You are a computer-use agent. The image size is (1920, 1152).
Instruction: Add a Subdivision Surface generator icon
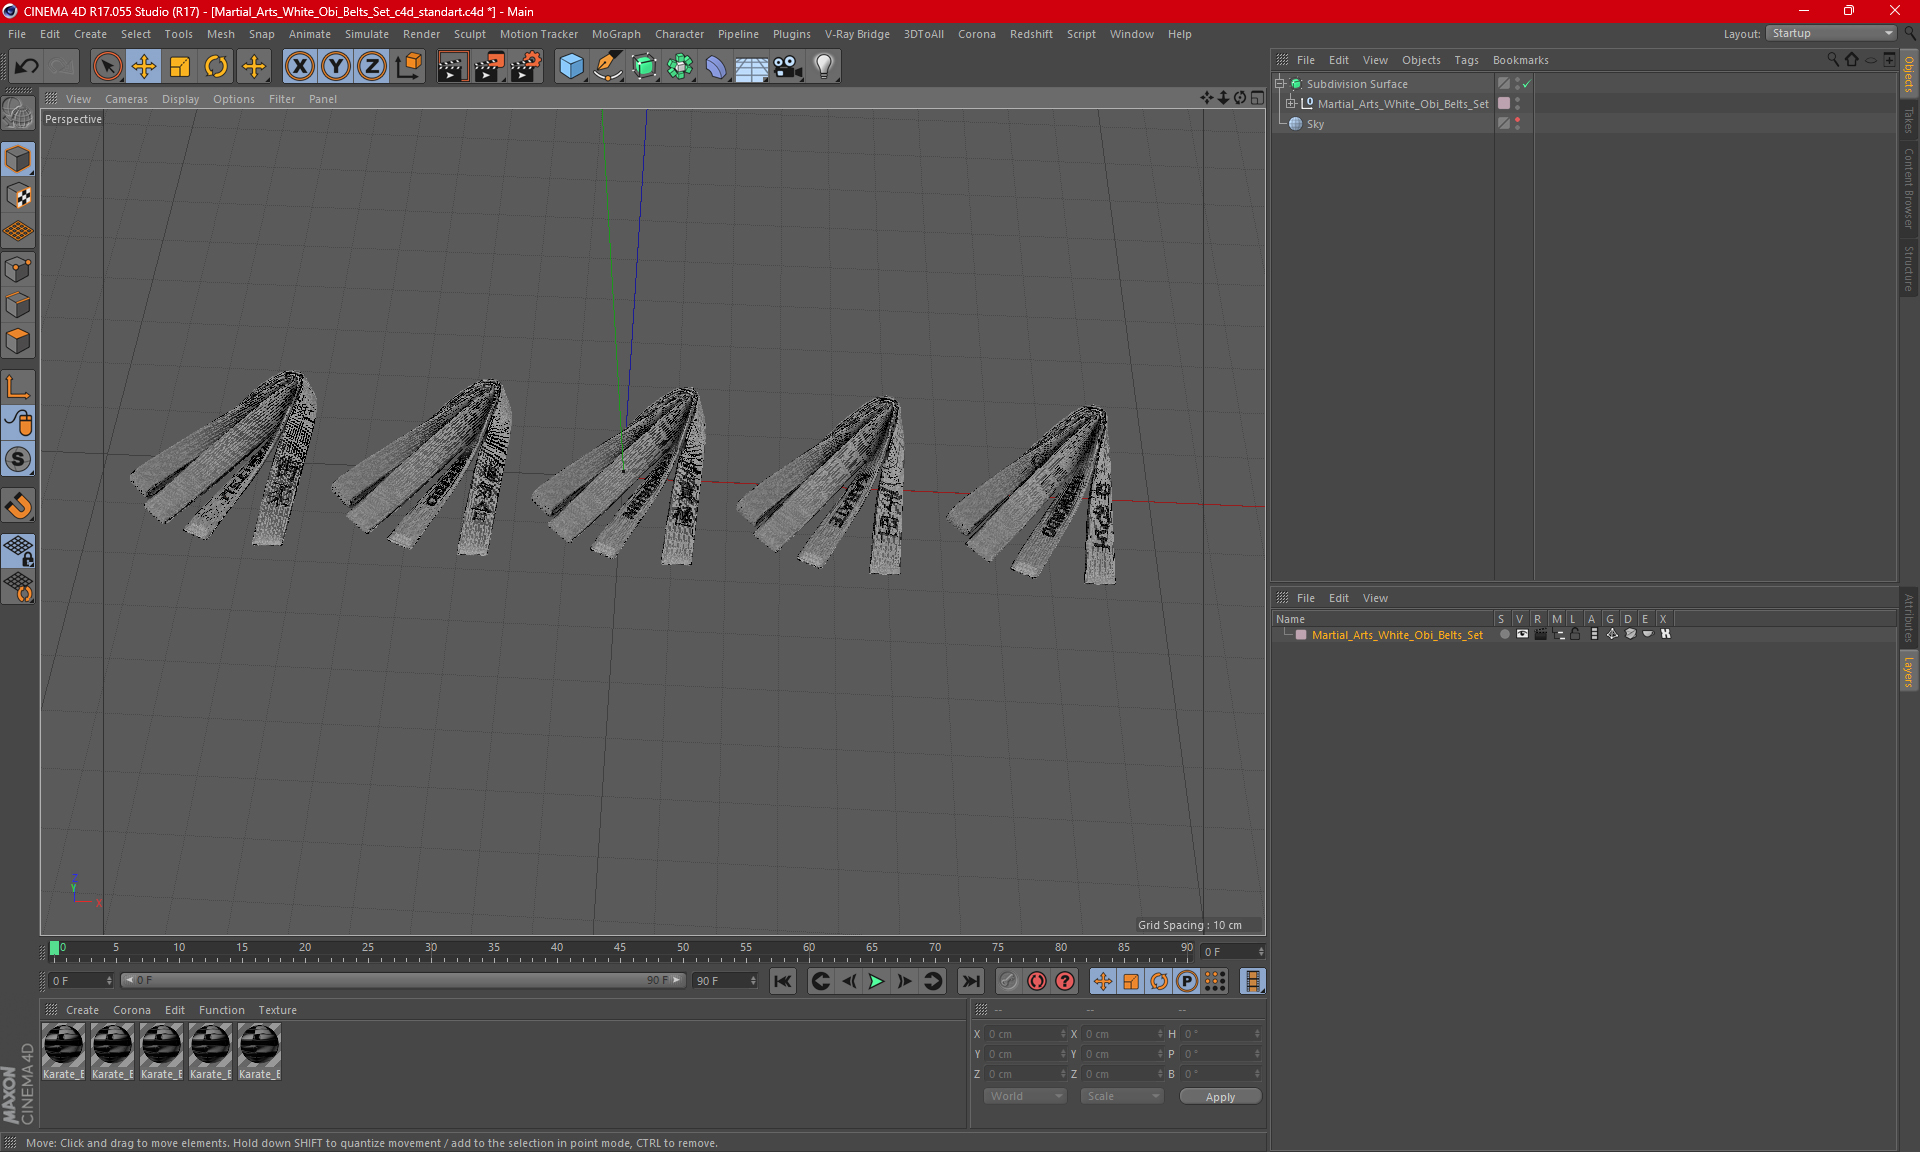644,66
